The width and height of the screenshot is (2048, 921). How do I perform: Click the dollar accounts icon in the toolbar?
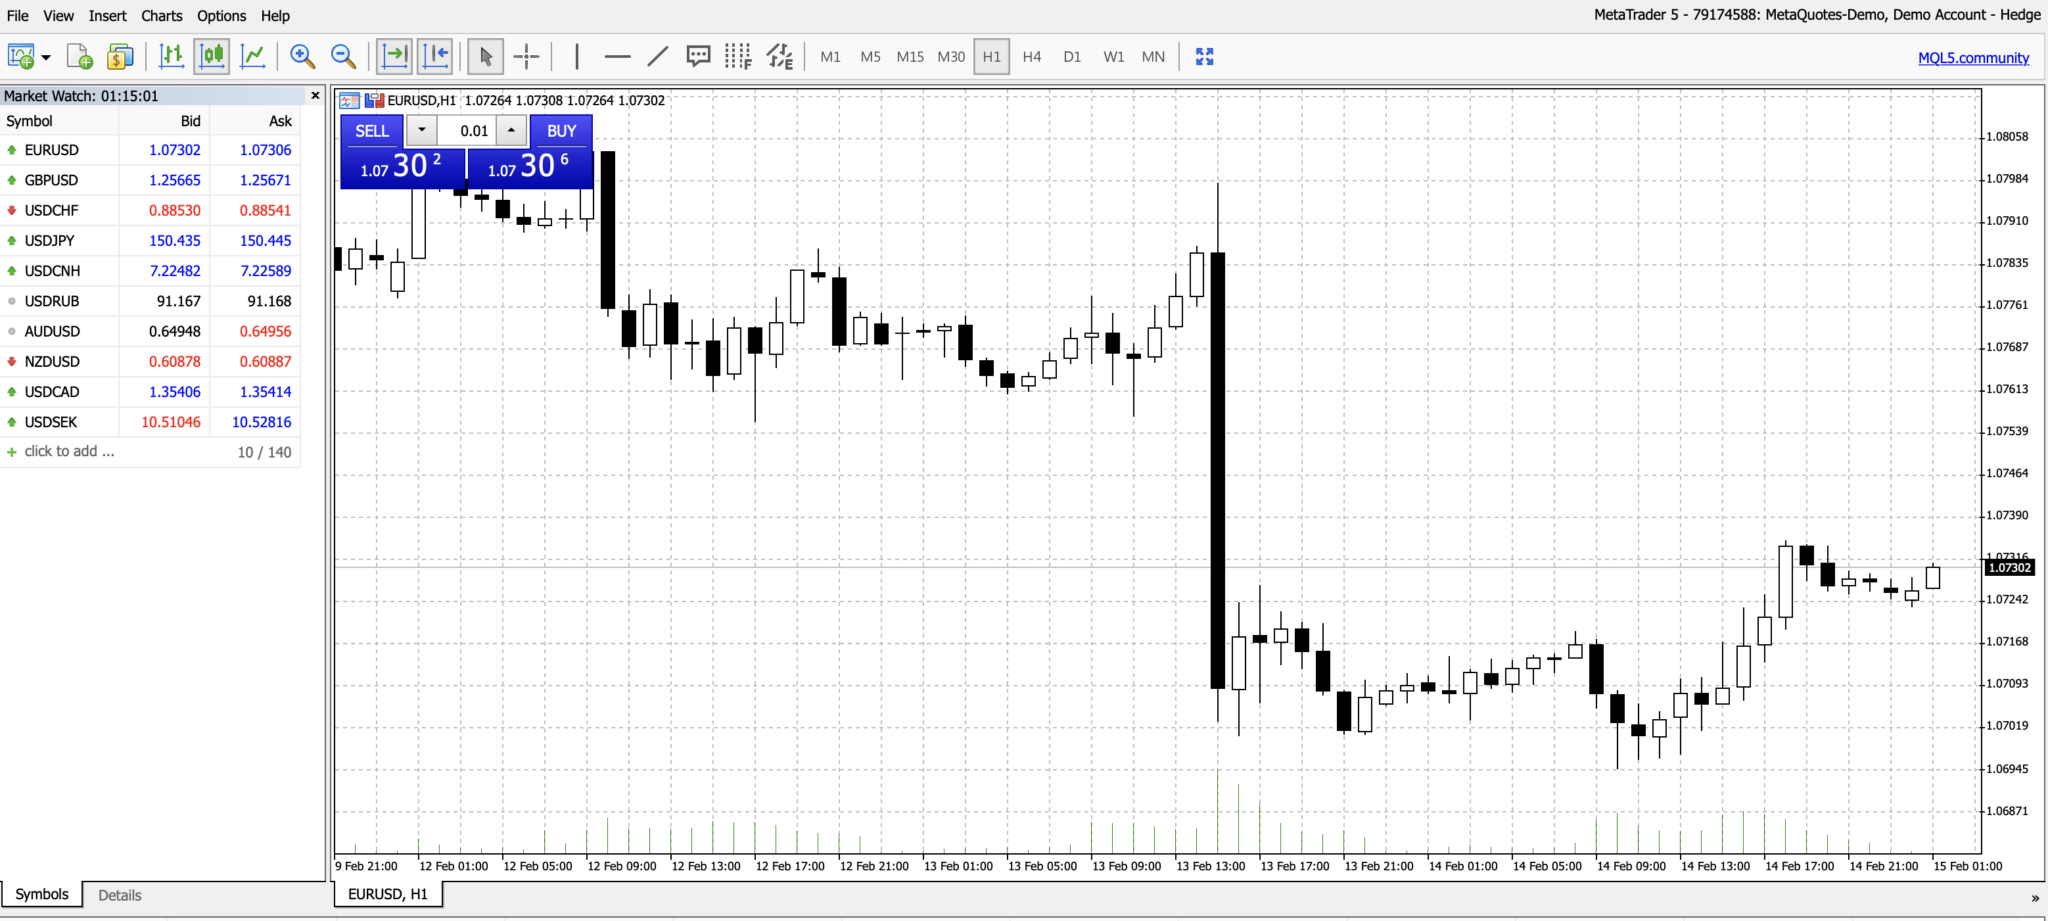point(120,57)
